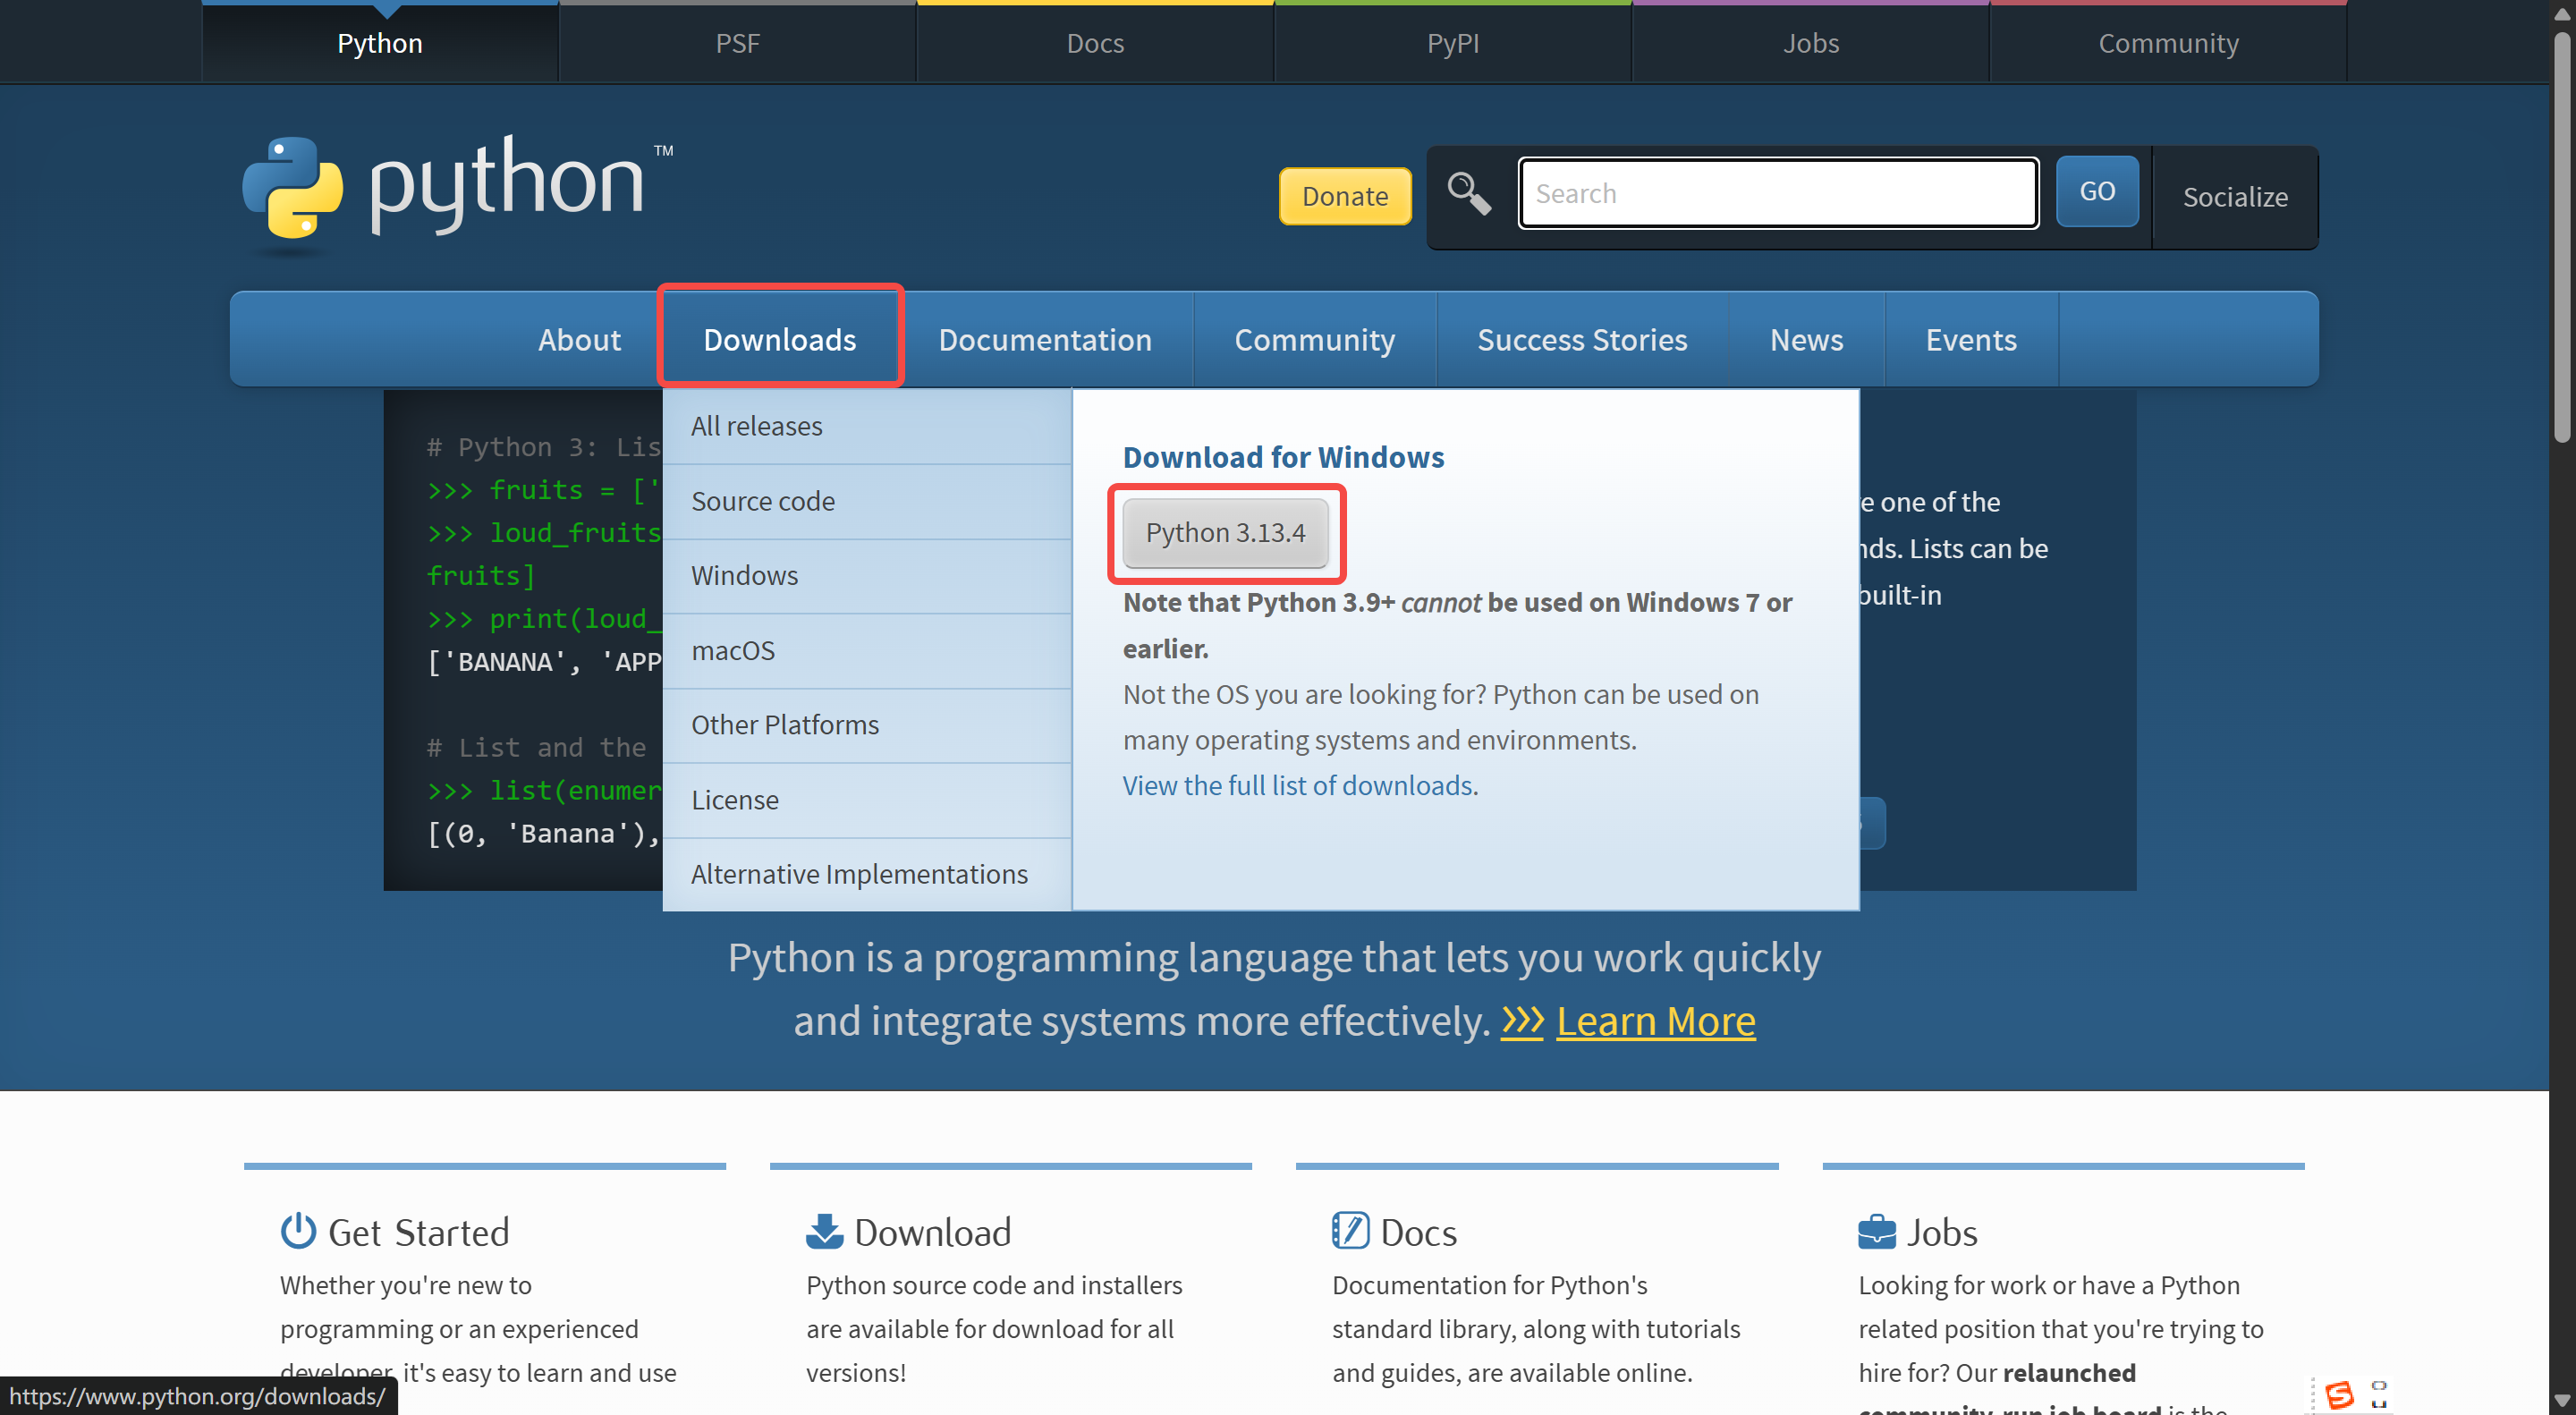Open All releases menu entry

coord(756,426)
